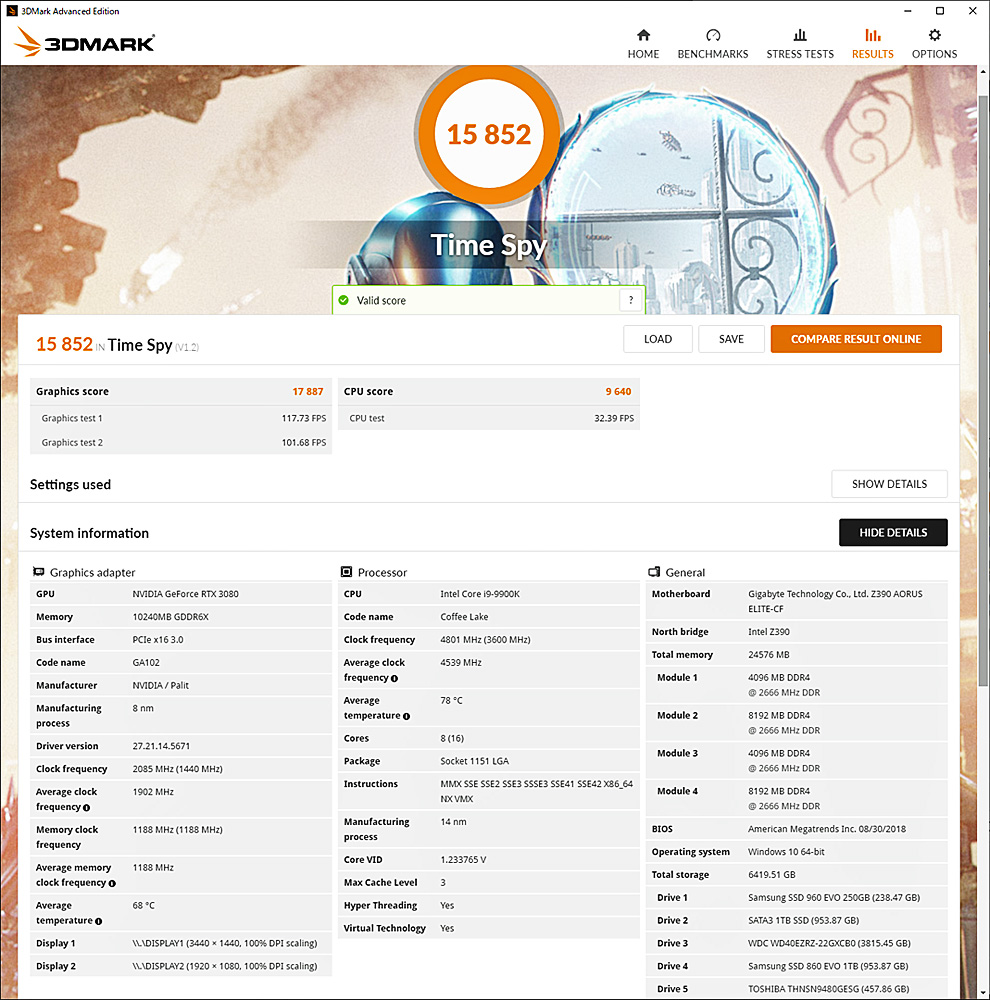Switch to STRESS TESTS tab label
The width and height of the screenshot is (990, 1000).
(x=800, y=54)
